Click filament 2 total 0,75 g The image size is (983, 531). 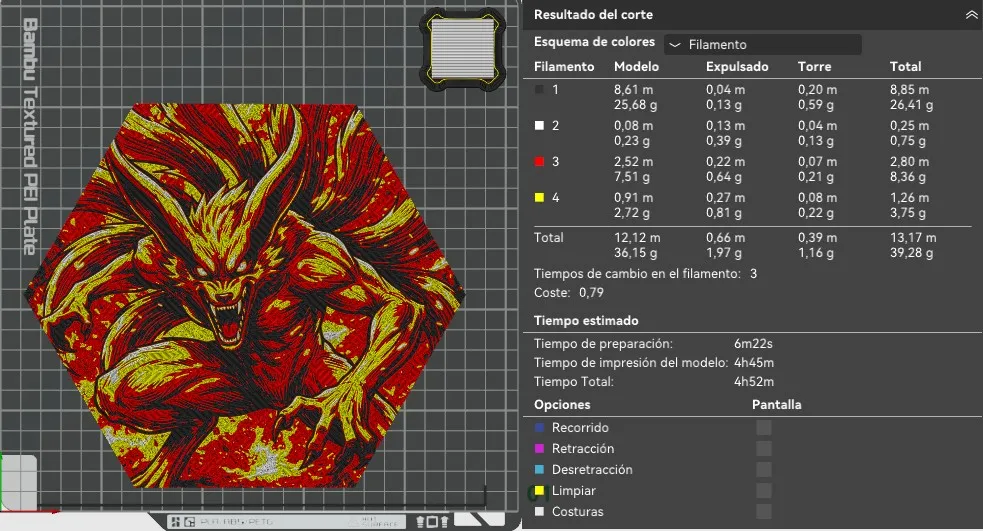pos(908,140)
